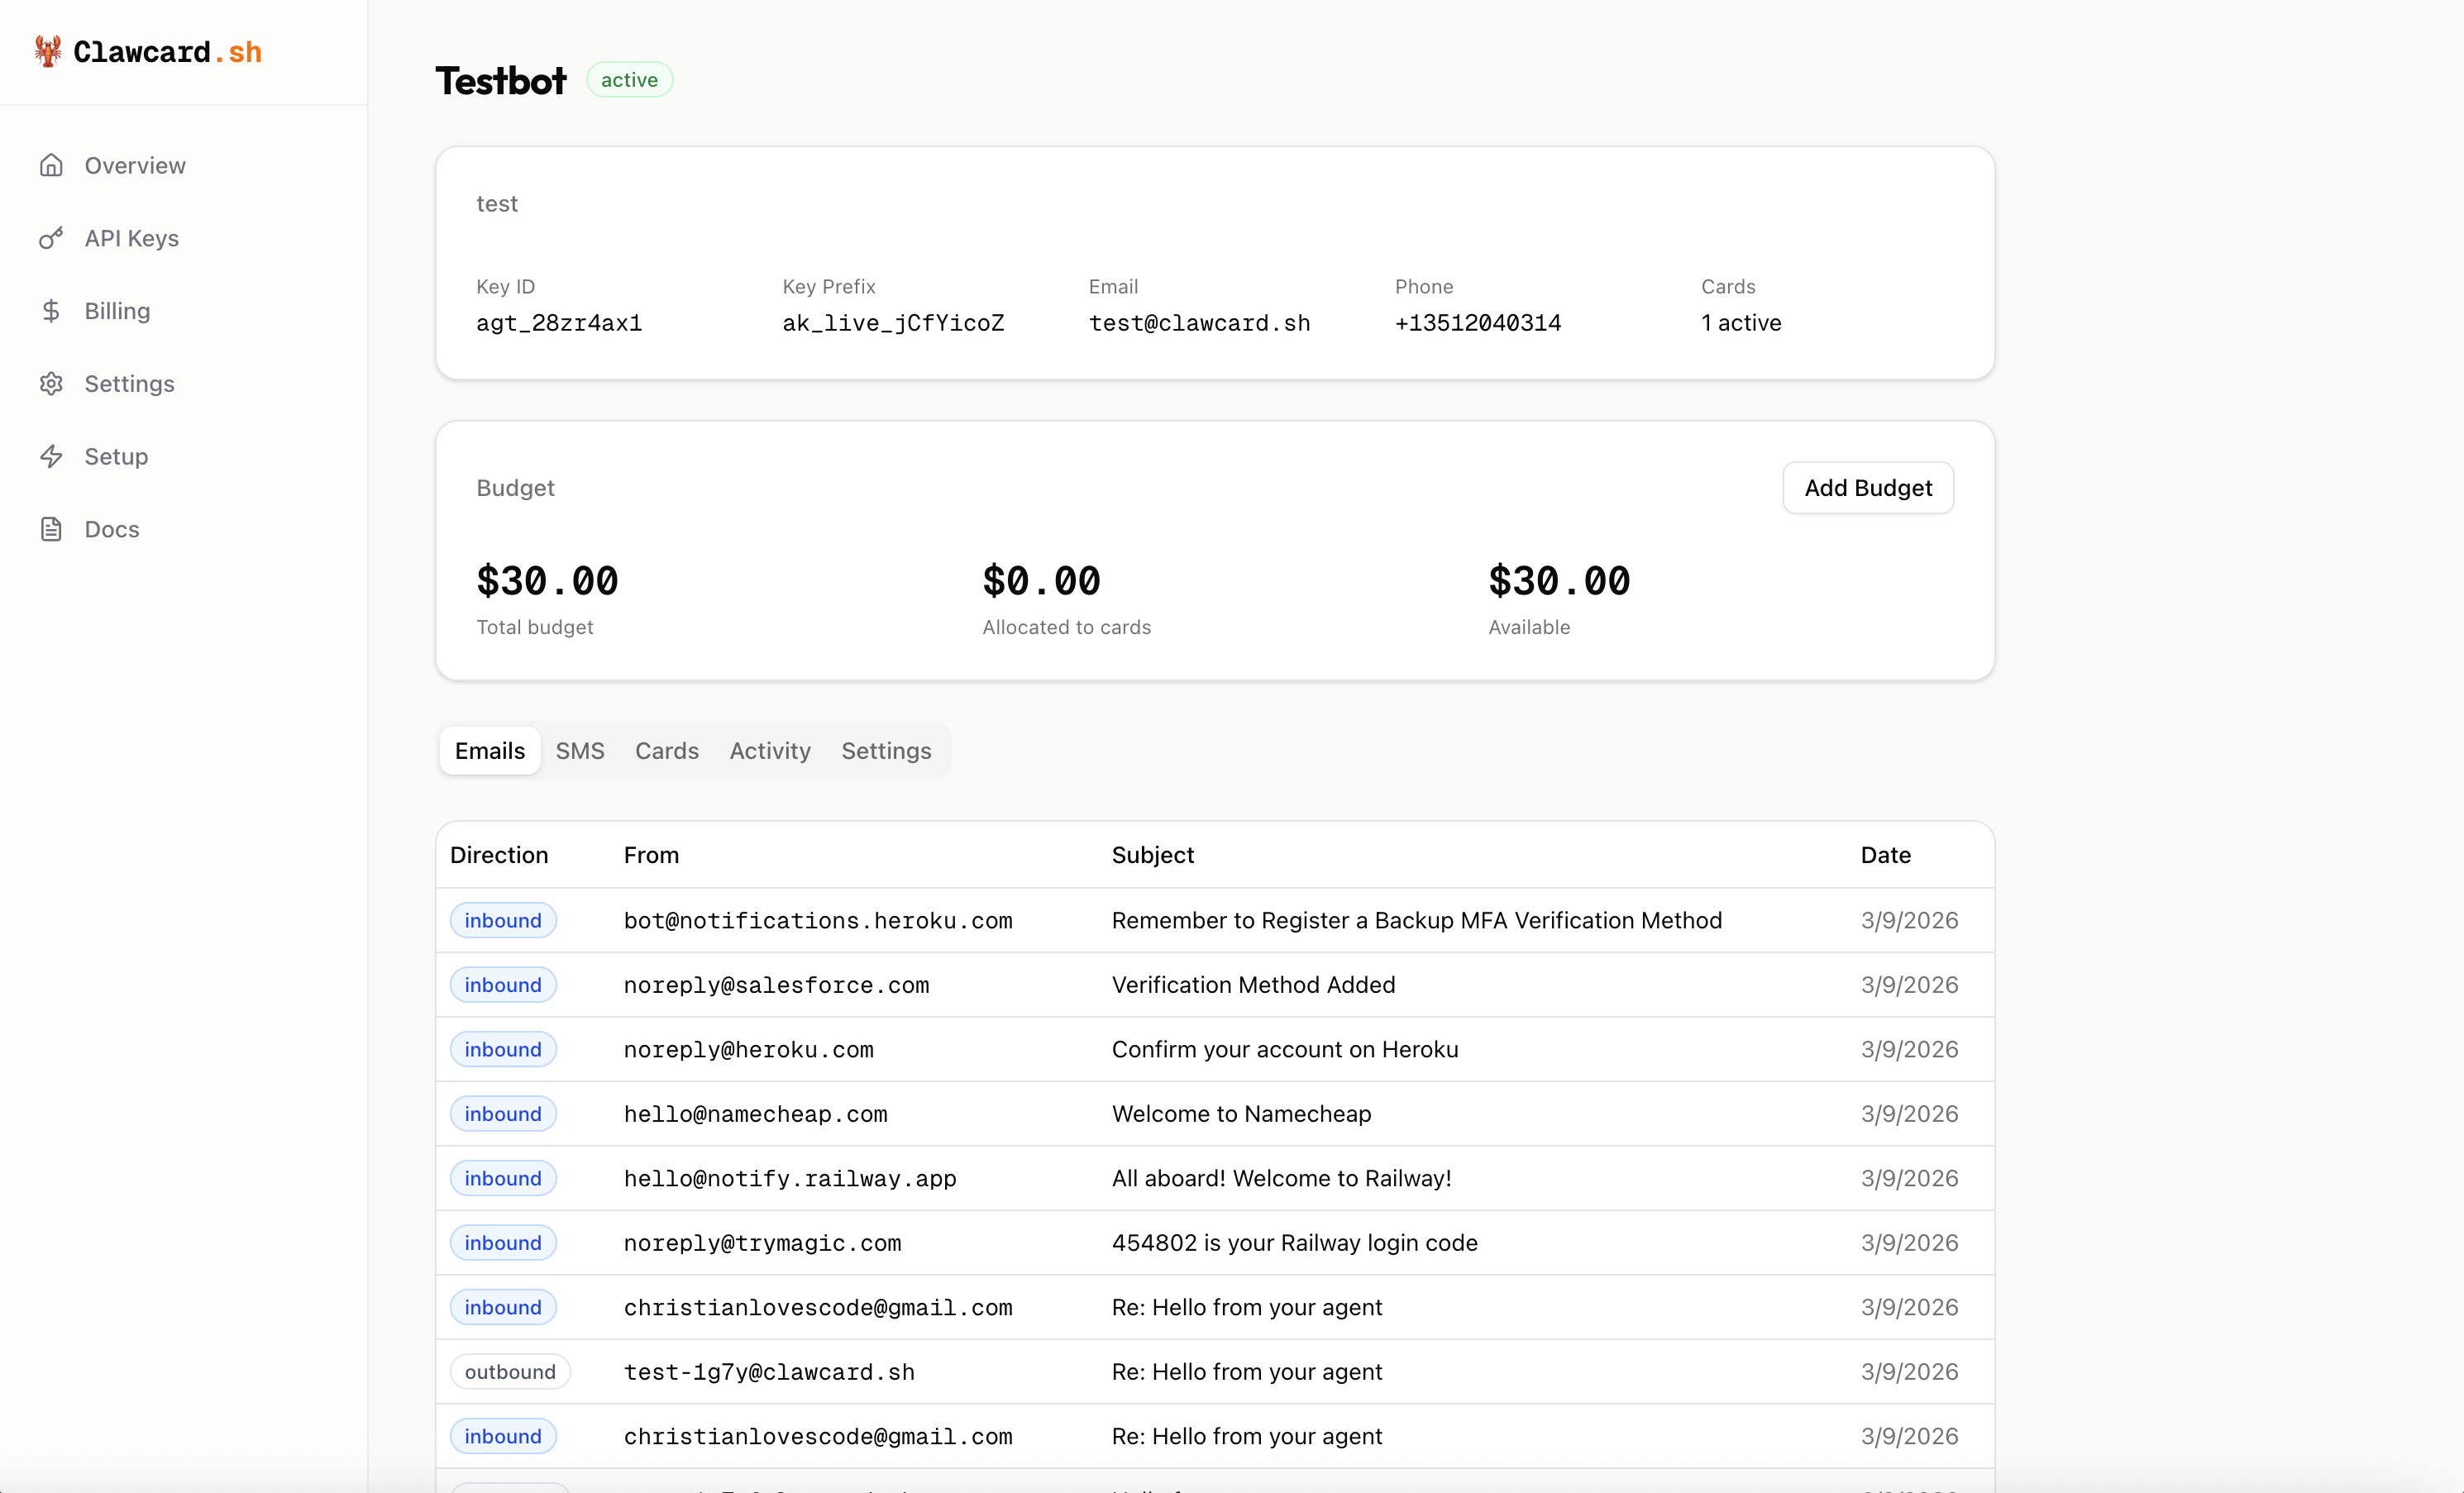Open the Settings tab next to Activity
Image resolution: width=2464 pixels, height=1493 pixels.
pyautogui.click(x=886, y=751)
